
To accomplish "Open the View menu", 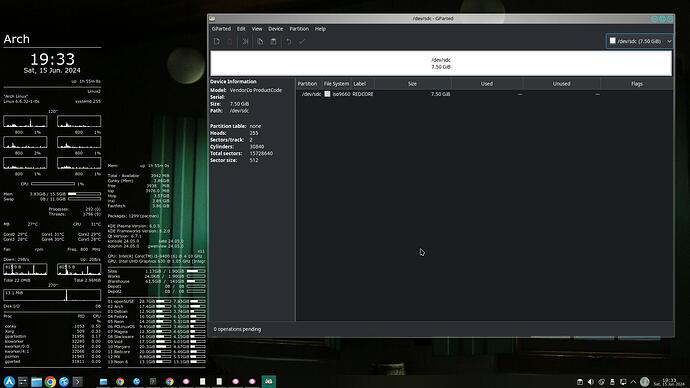I will 257,29.
